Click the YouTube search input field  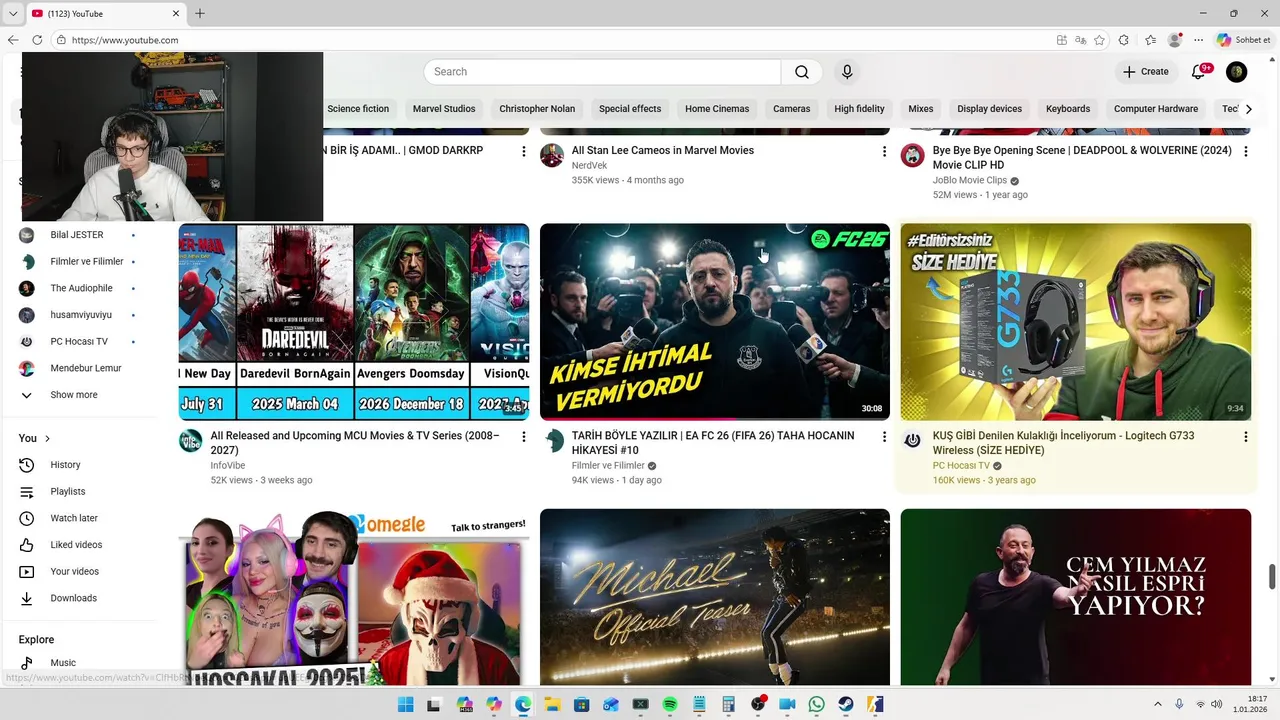point(602,72)
